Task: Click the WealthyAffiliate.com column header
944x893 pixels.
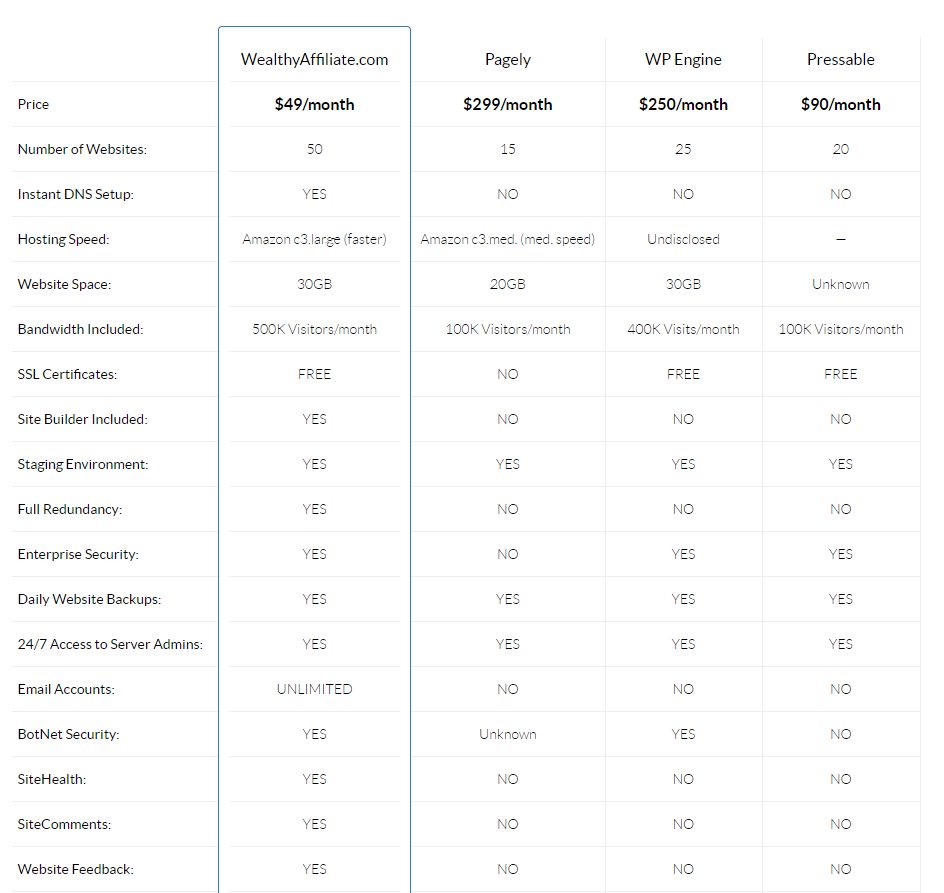Action: coord(314,60)
